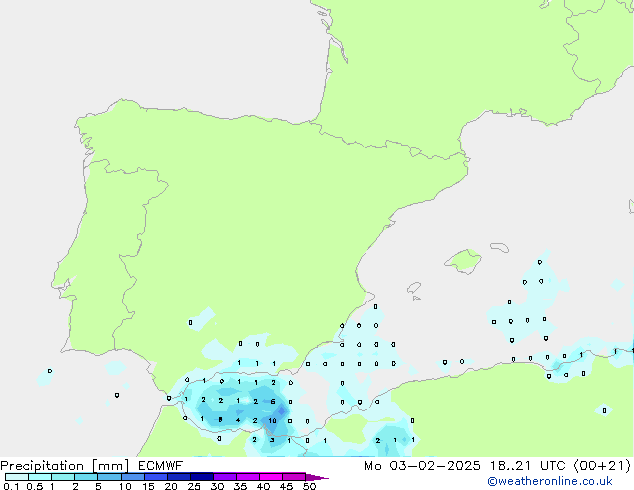Click the '6' precipitation value on the map
634x490 pixels.
tap(273, 402)
